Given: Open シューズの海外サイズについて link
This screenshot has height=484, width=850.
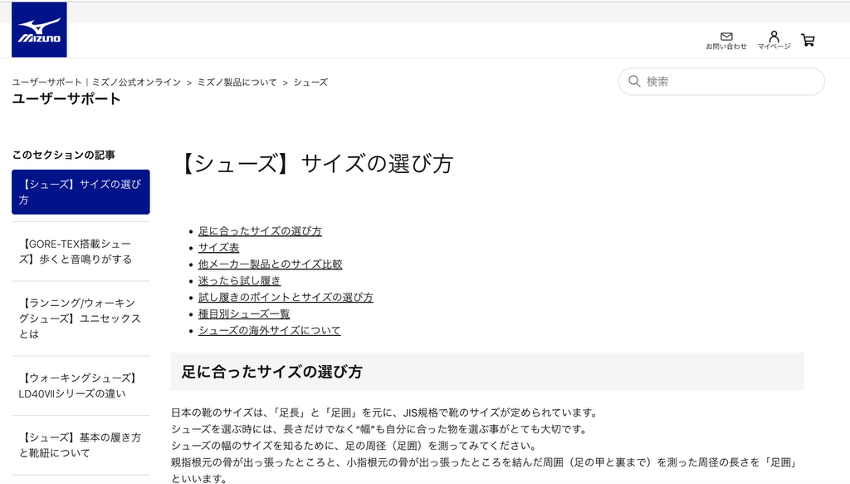Looking at the screenshot, I should click(x=269, y=330).
